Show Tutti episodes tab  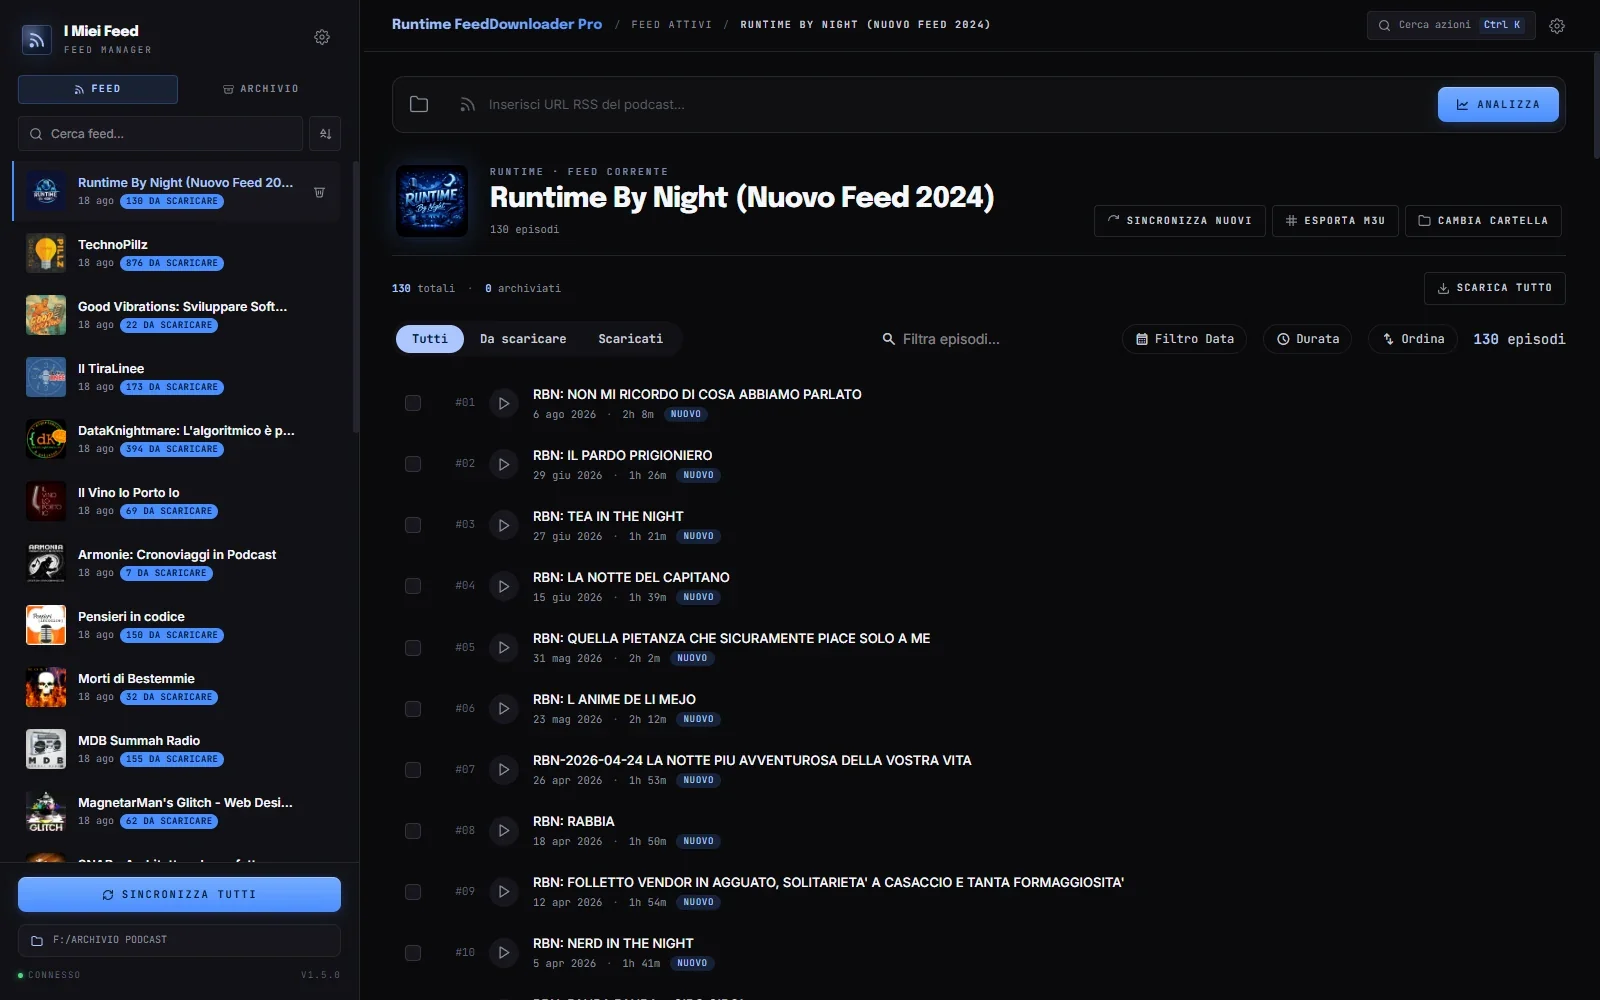[430, 339]
